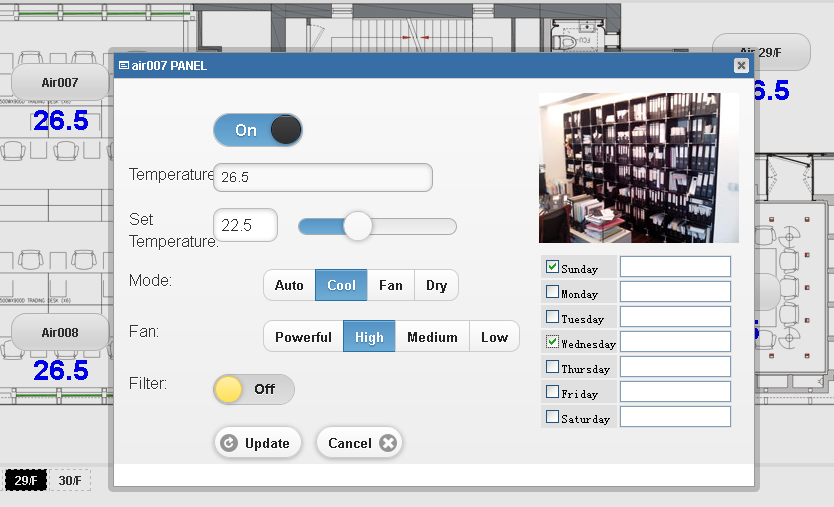Set fan speed to Powerful

pos(303,337)
